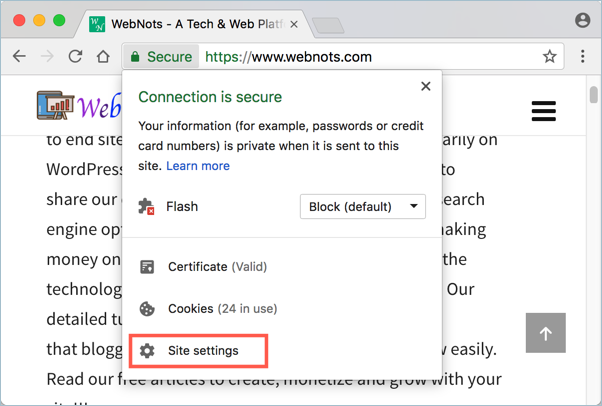Viewport: 602px width, 406px height.
Task: Bookmark this page with the star
Action: point(549,57)
